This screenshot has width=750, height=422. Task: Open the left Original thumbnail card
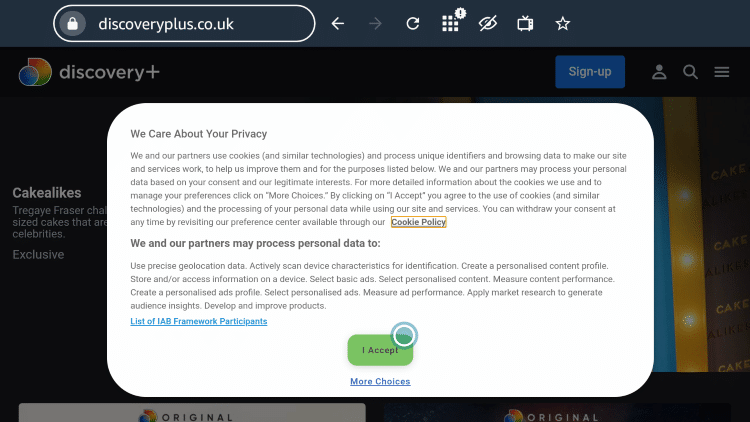click(x=192, y=412)
